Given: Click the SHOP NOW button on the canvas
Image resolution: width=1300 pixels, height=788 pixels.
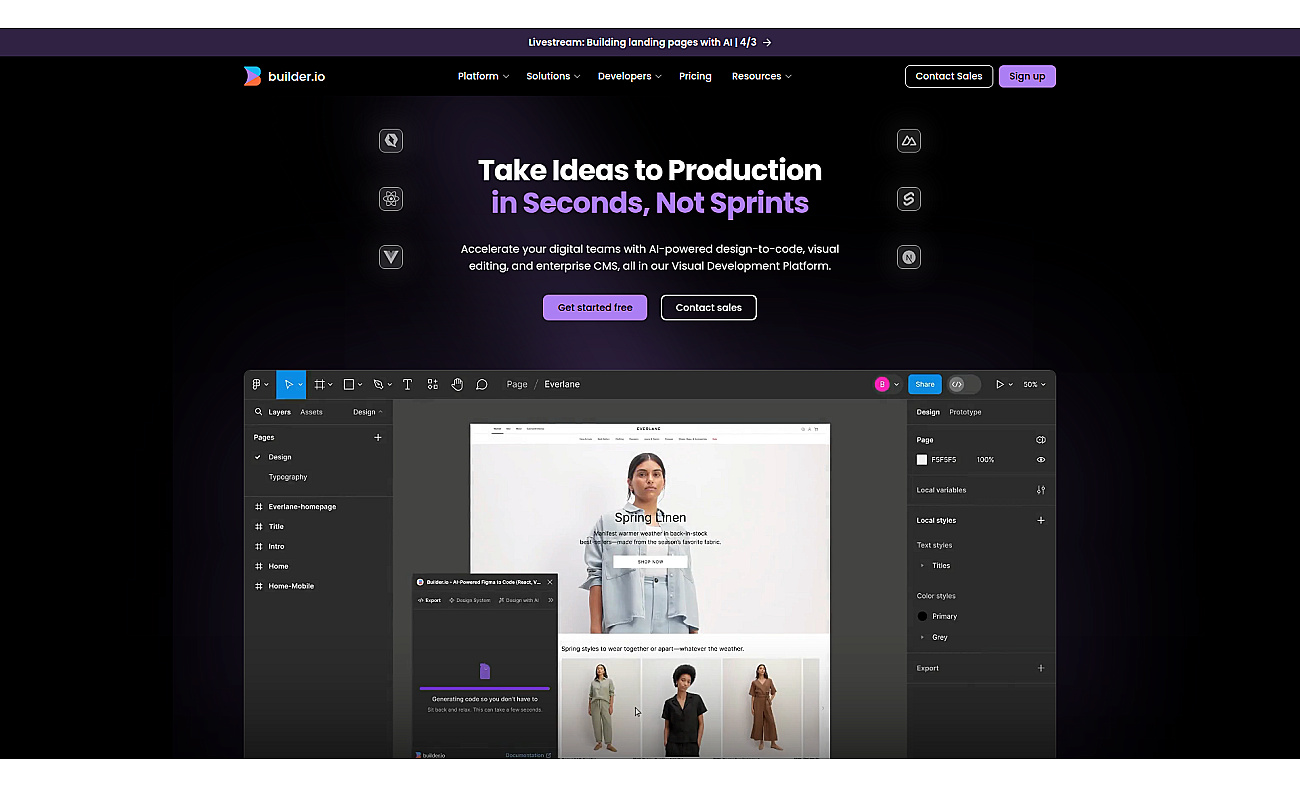Looking at the screenshot, I should tap(650, 562).
